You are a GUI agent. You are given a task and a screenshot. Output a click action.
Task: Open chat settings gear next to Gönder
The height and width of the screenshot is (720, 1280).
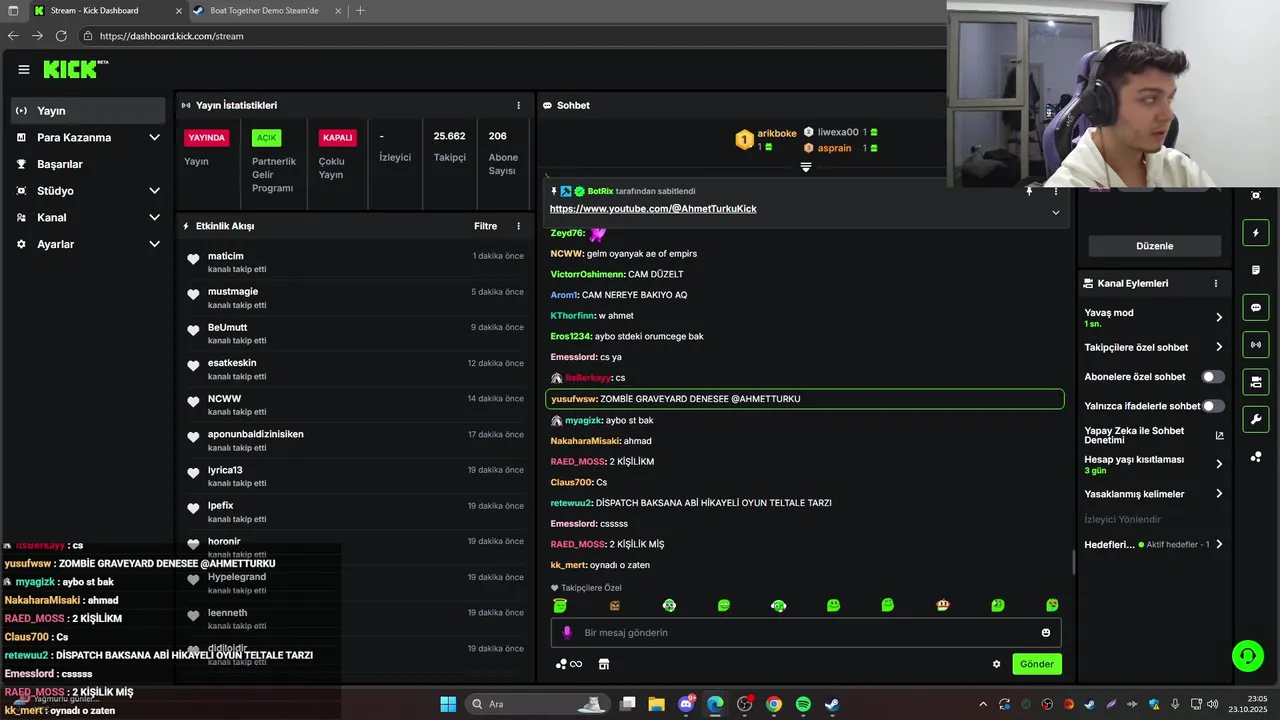tap(996, 664)
